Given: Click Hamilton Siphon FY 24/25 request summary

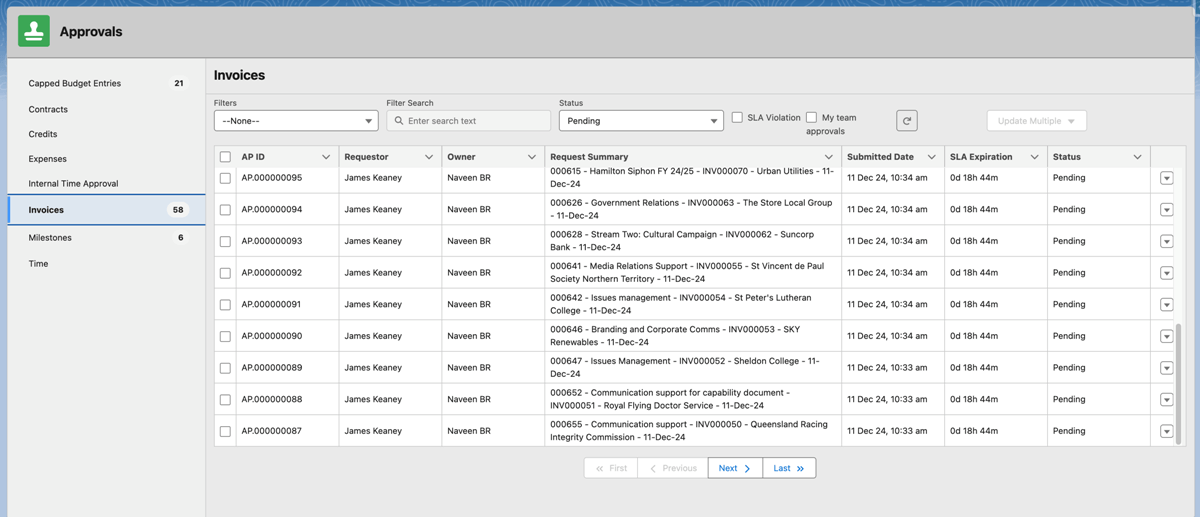Looking at the screenshot, I should tap(692, 178).
